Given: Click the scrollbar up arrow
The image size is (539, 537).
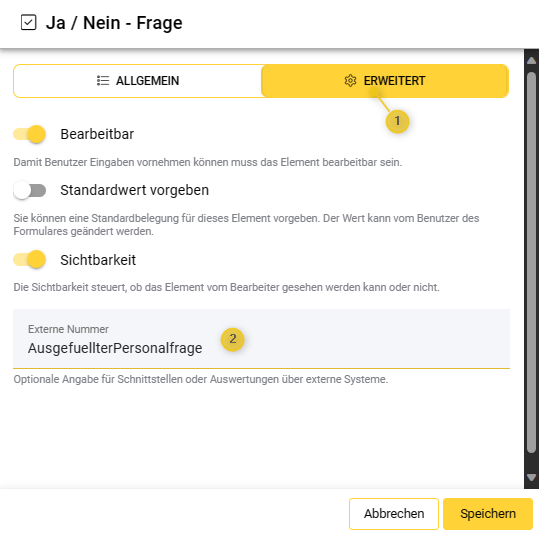Looking at the screenshot, I should 531,61.
